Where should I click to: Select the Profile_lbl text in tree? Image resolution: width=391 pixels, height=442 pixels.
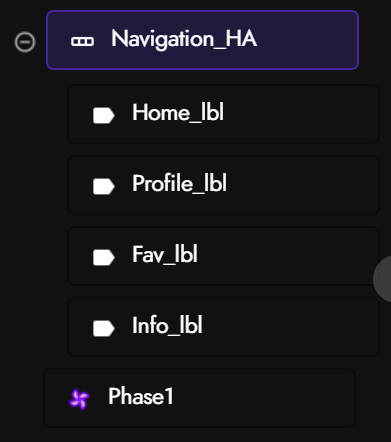click(180, 183)
